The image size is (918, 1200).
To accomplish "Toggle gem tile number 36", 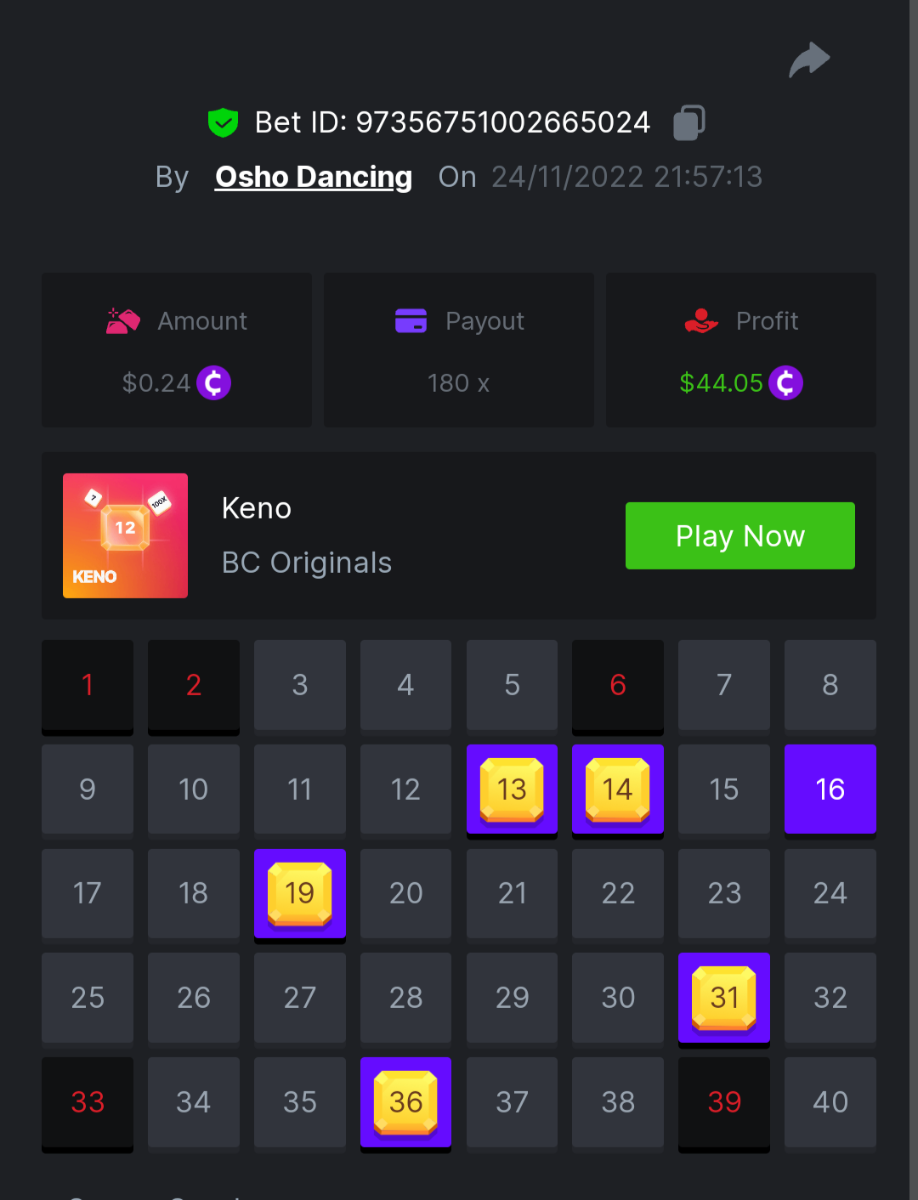I will (406, 1101).
